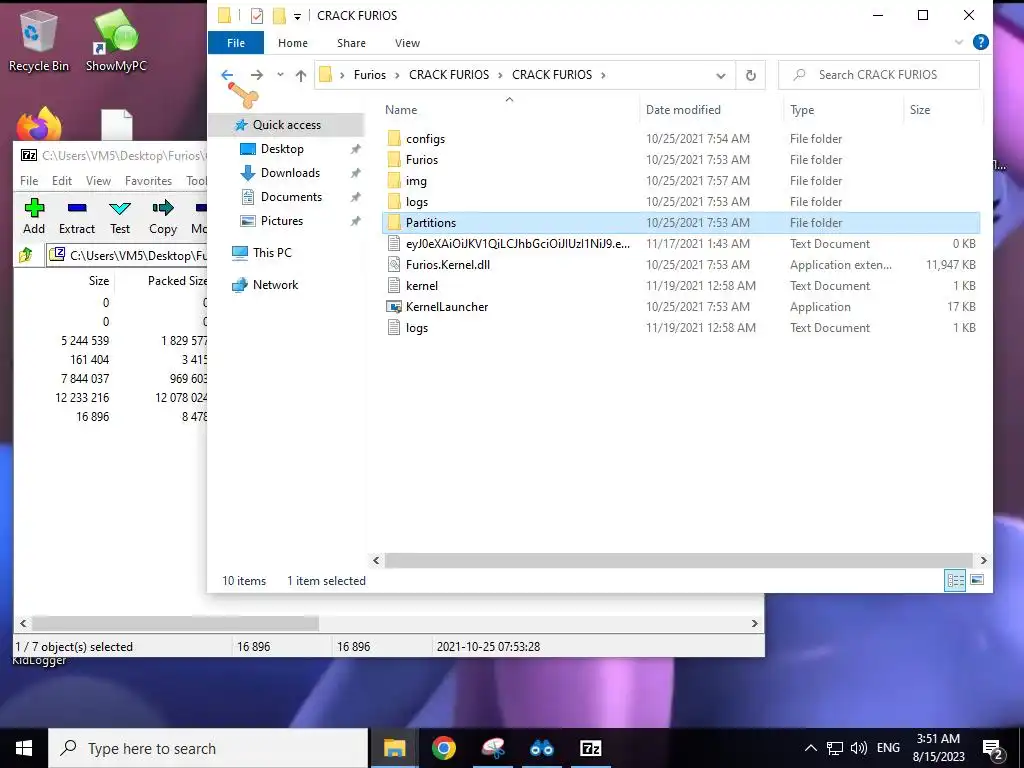
Task: Click the Properties quick access toolbar icon
Action: point(257,16)
